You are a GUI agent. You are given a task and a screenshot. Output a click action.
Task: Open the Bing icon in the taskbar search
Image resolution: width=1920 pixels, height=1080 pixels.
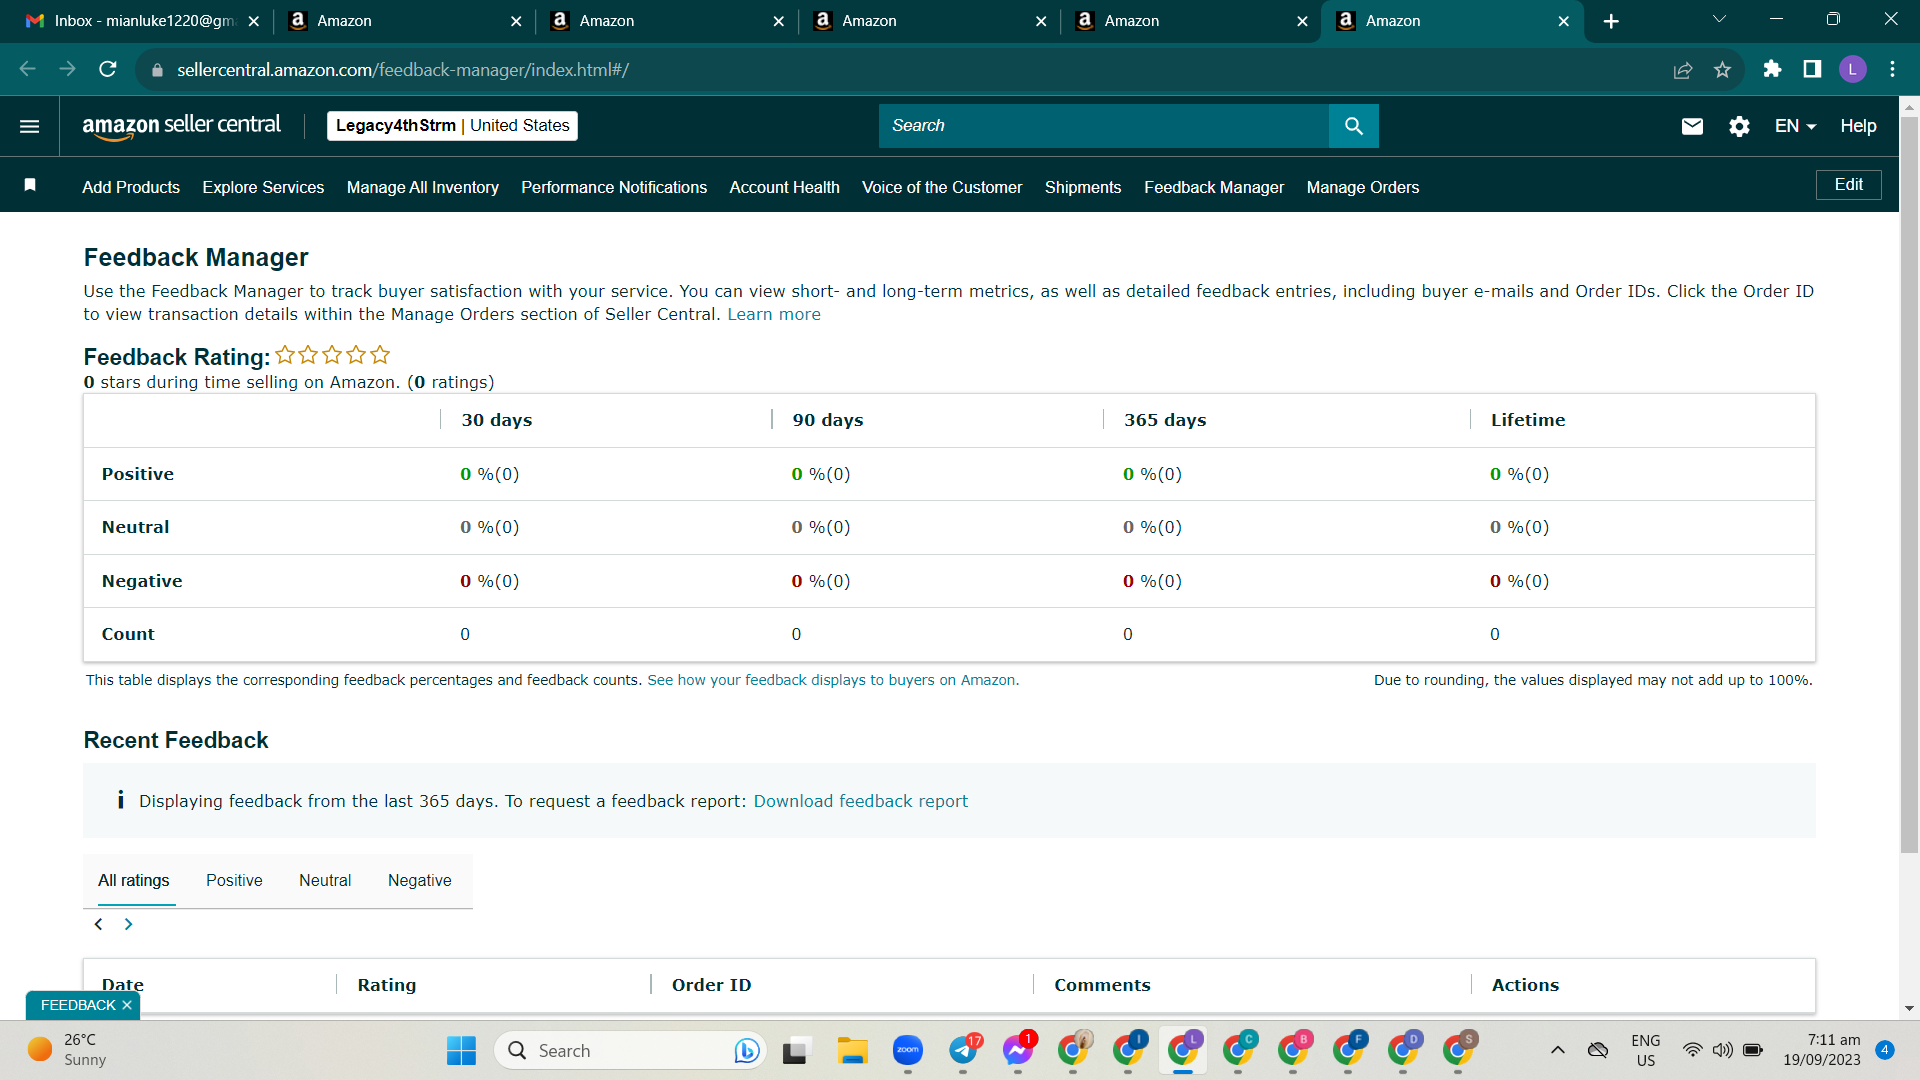click(x=746, y=1050)
